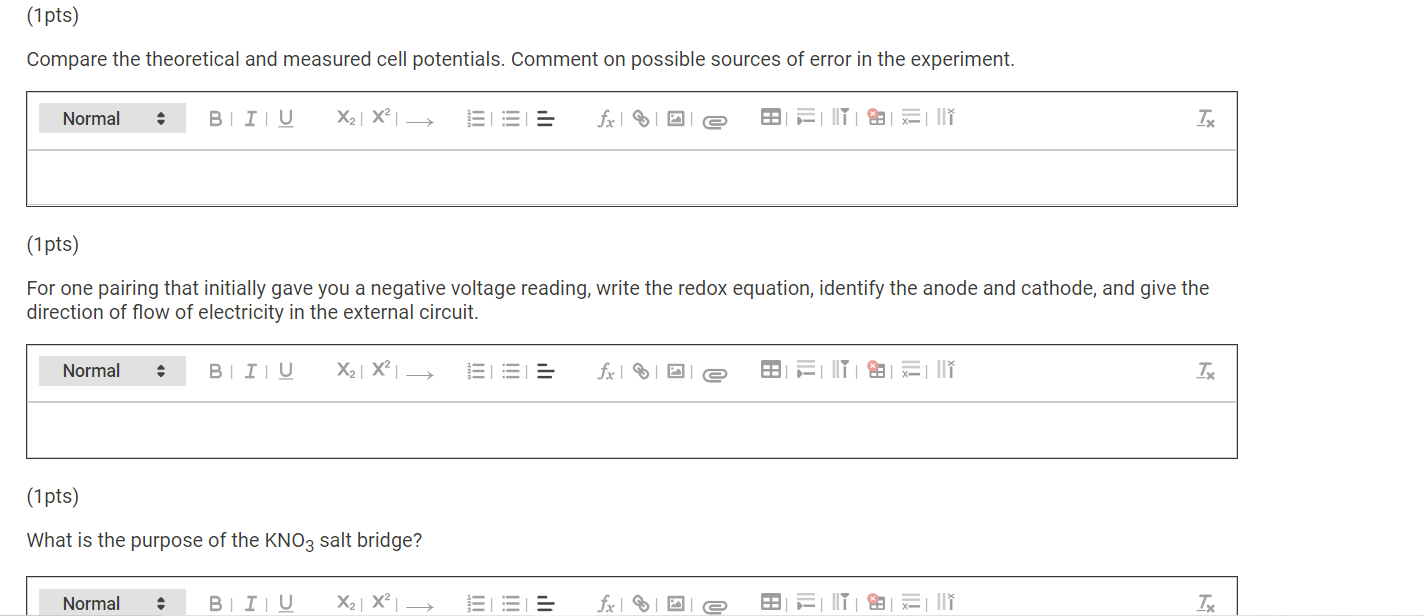Create a numbered list in the first editor

point(477,117)
